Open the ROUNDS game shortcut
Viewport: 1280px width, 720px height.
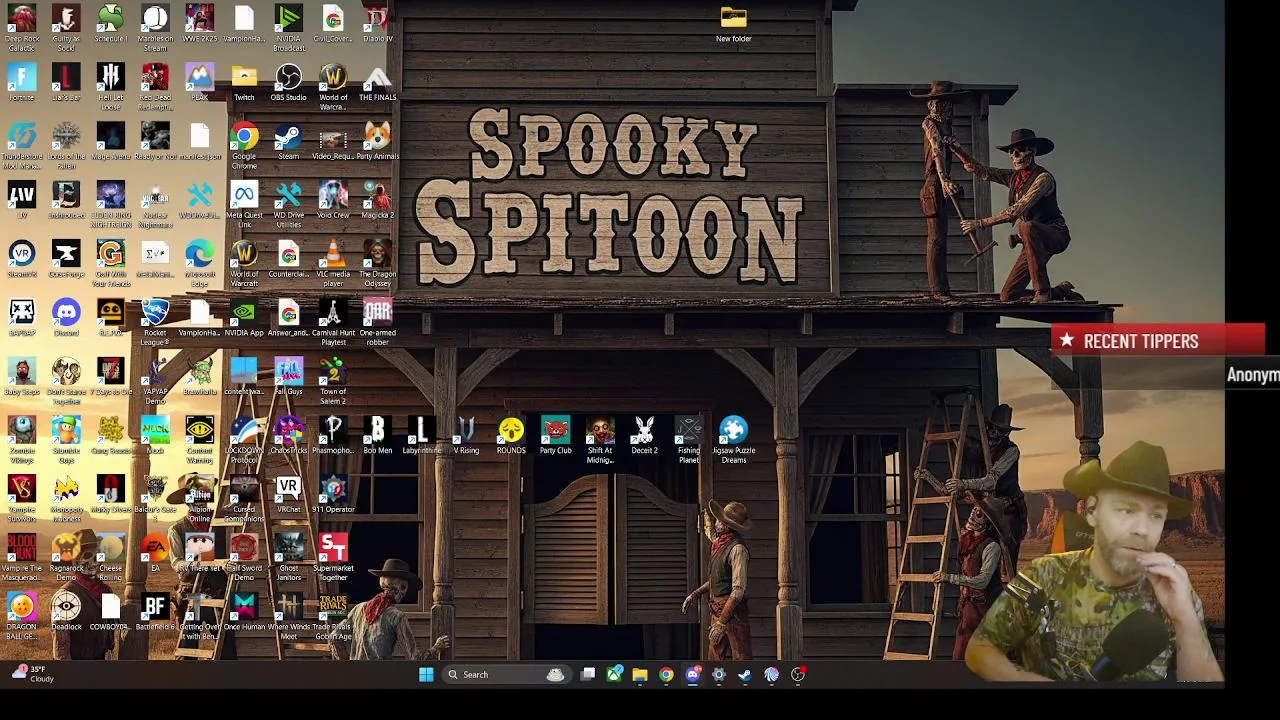511,436
